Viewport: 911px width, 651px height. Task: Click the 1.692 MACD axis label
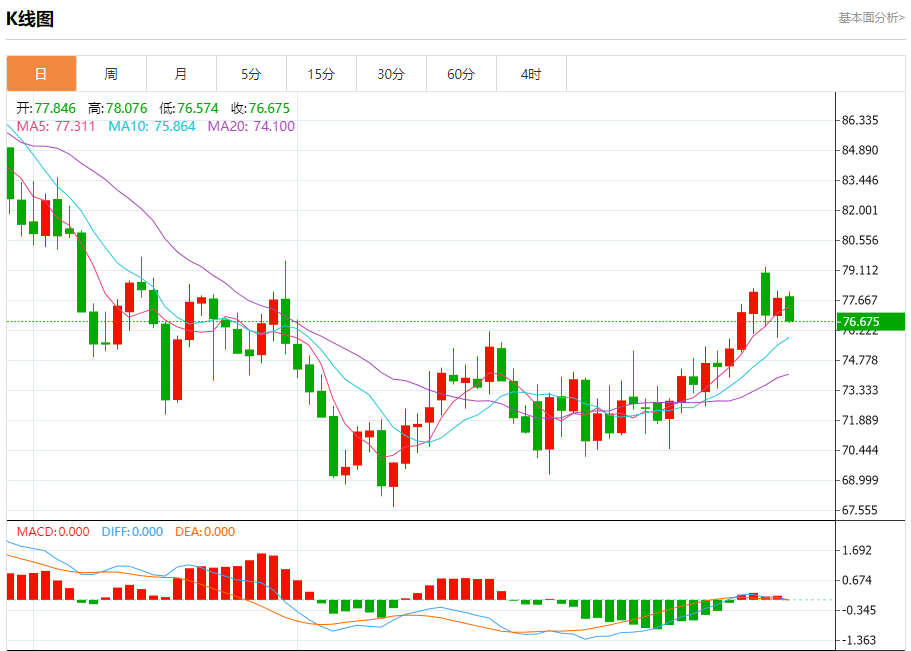coord(857,550)
